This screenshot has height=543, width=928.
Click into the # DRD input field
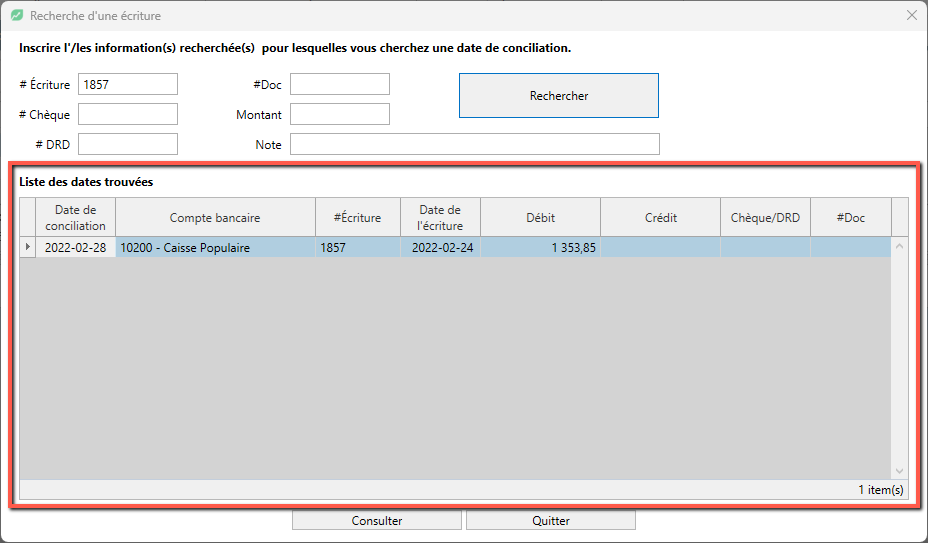128,144
